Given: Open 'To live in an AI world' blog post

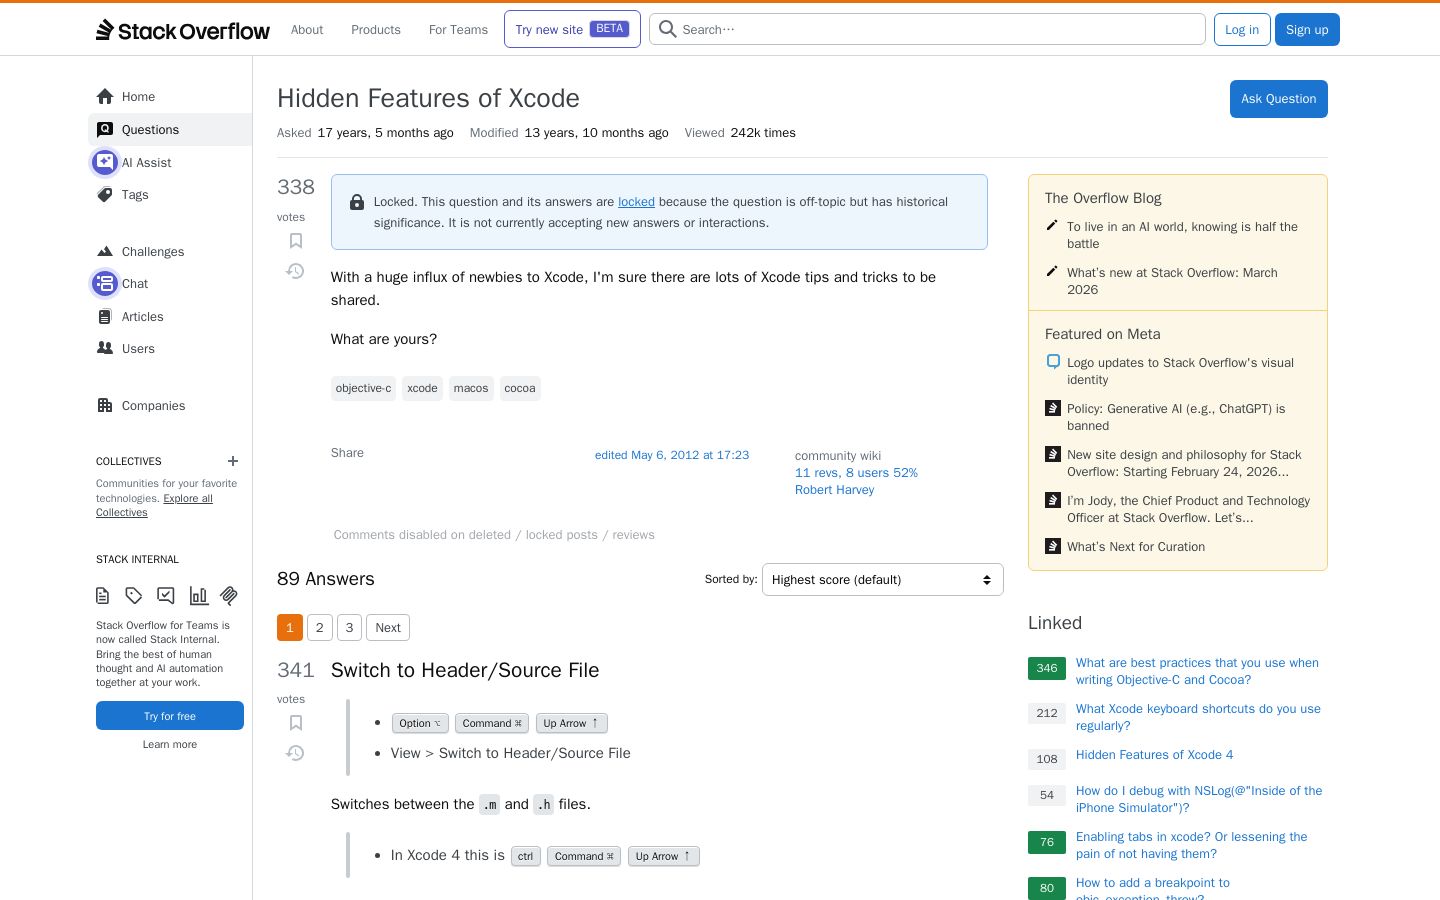Looking at the screenshot, I should point(1182,235).
